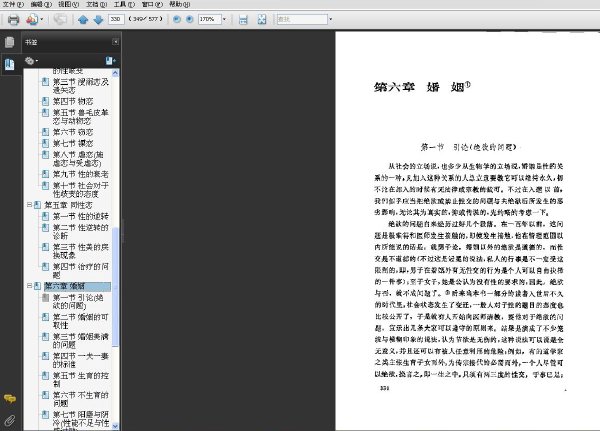Click the zoom out round button
The height and width of the screenshot is (431, 600).
pyautogui.click(x=177, y=19)
